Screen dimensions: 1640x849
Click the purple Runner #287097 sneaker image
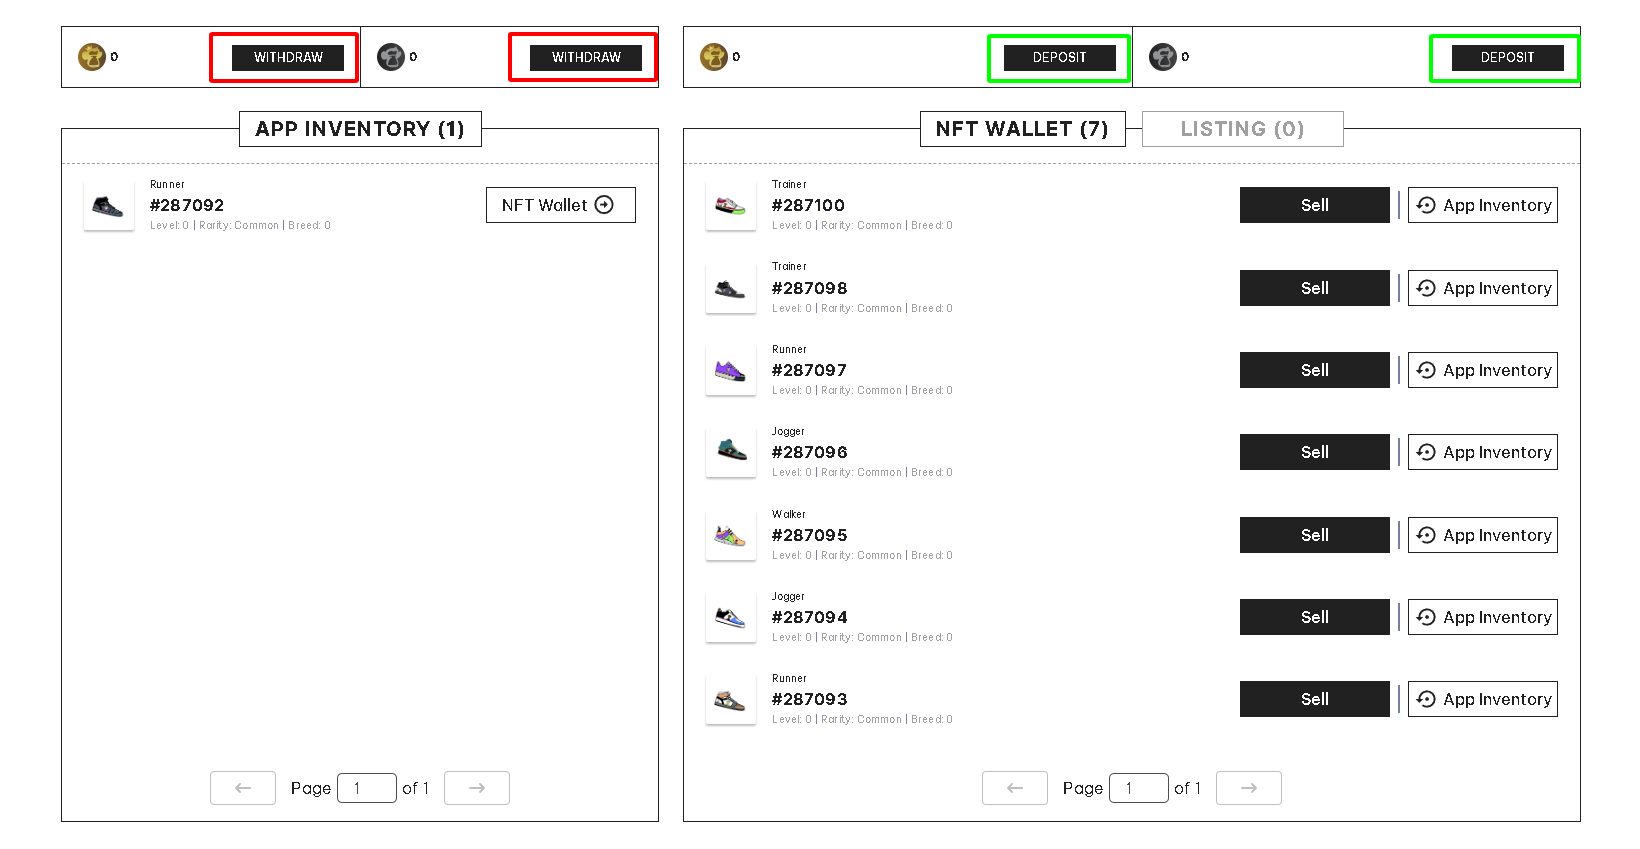(730, 371)
